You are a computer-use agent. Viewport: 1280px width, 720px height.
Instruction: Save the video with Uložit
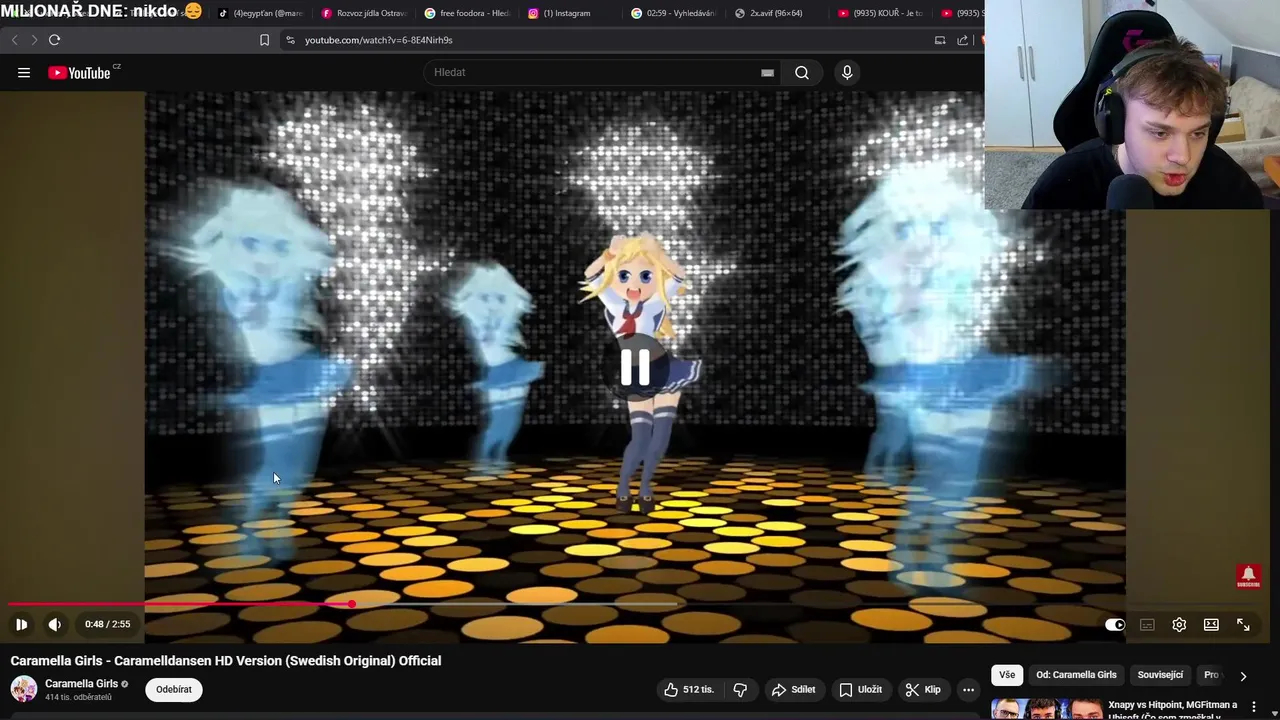click(860, 689)
